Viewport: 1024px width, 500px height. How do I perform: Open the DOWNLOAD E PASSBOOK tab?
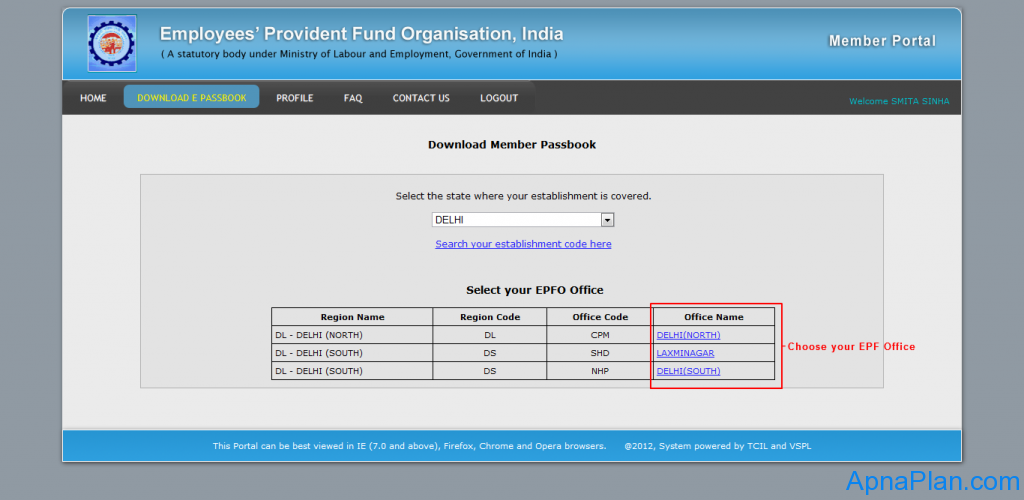pos(191,98)
